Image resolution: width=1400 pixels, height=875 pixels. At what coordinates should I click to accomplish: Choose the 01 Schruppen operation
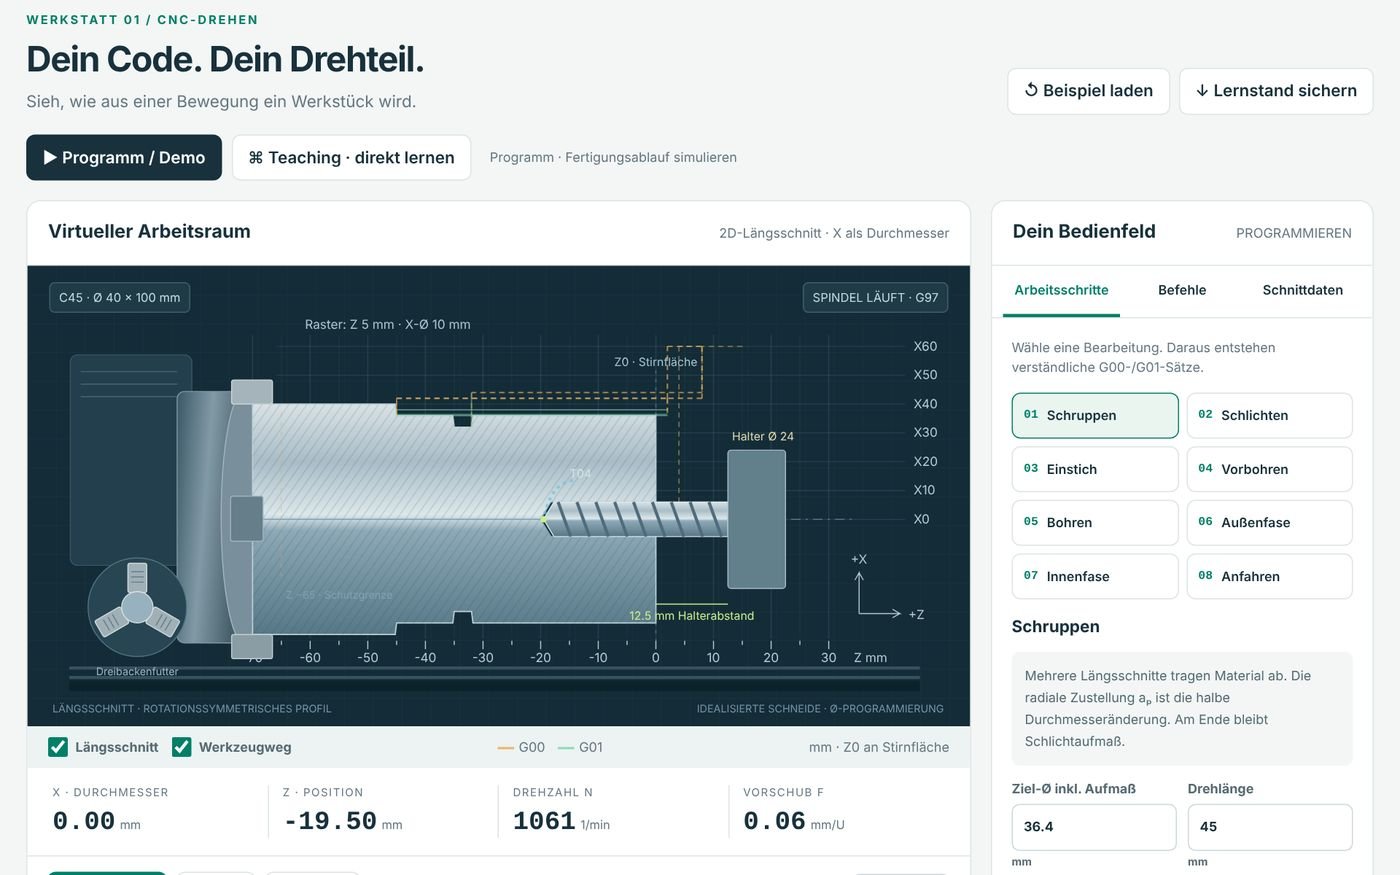1095,415
